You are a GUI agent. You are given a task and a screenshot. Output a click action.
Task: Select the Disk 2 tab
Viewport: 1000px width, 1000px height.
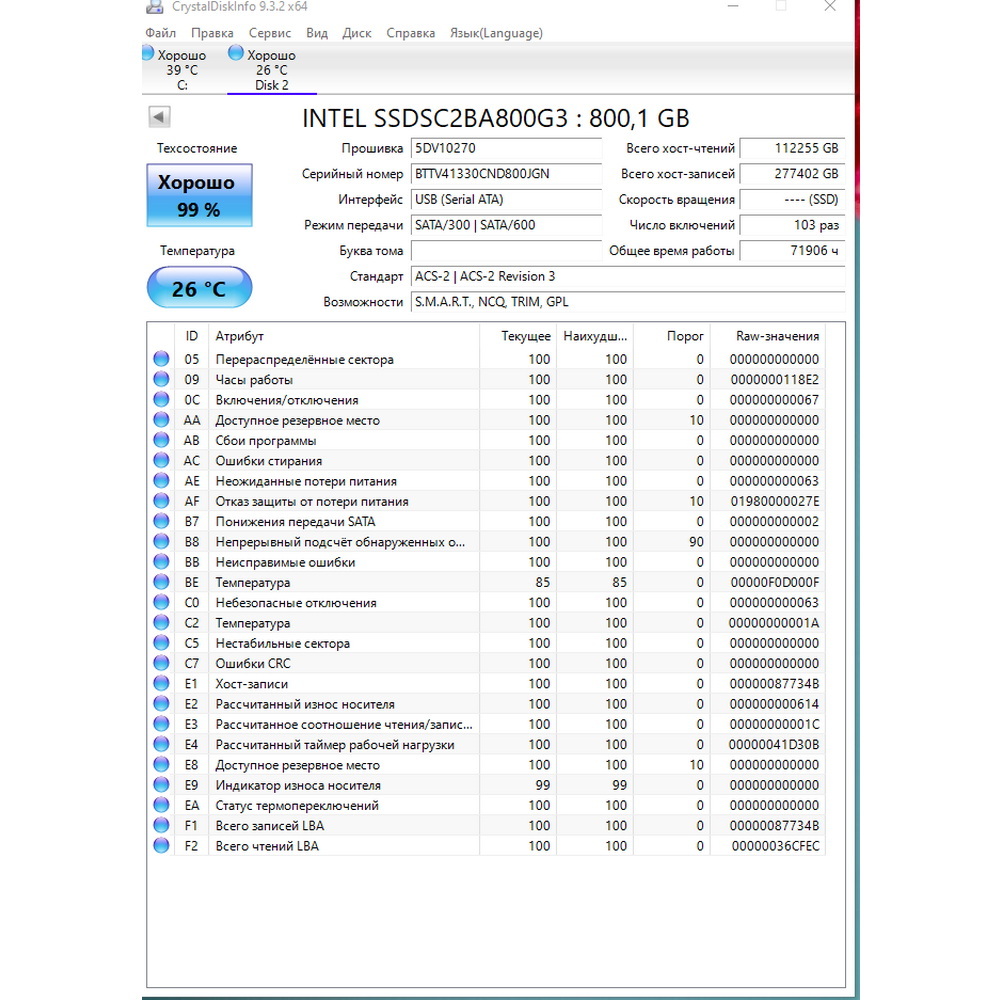pos(272,70)
